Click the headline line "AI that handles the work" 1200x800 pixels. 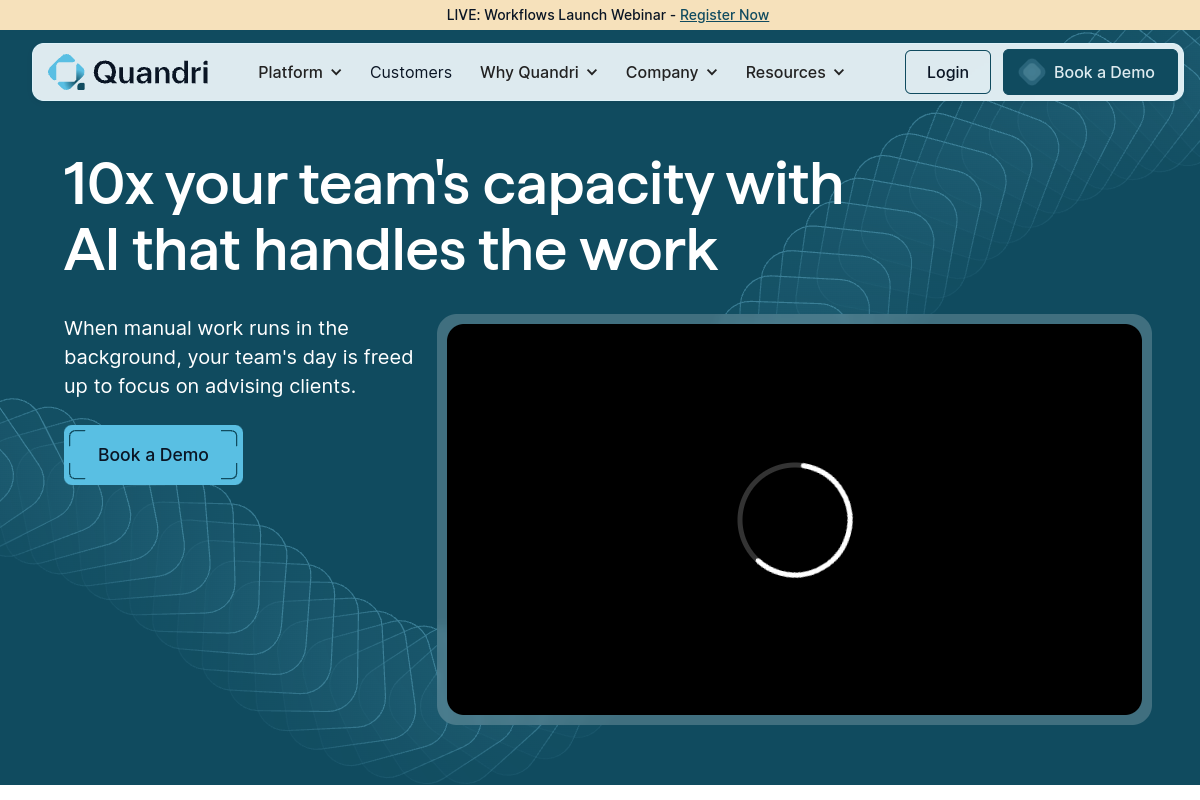tap(391, 250)
